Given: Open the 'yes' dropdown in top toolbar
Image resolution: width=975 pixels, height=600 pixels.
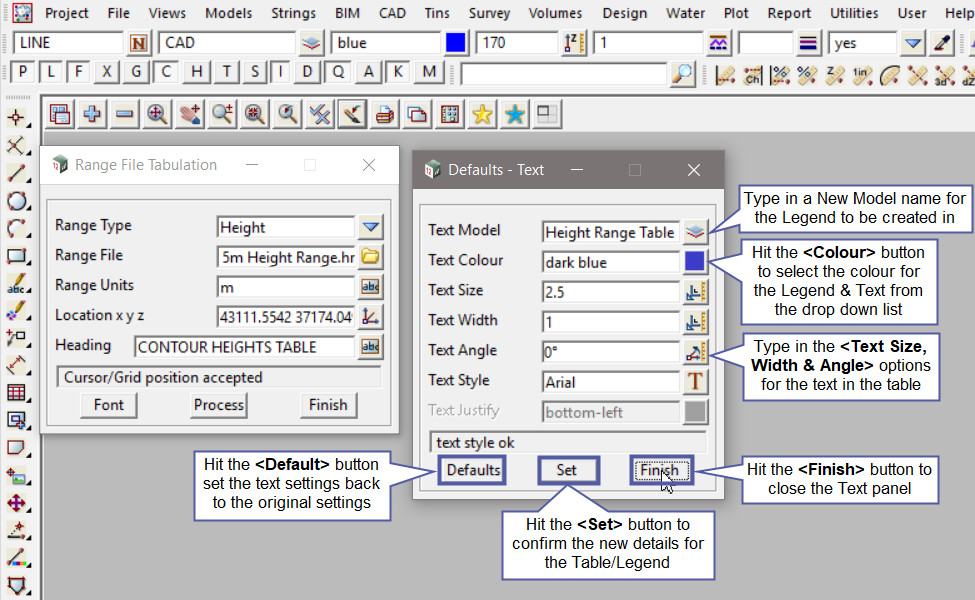Looking at the screenshot, I should (912, 44).
